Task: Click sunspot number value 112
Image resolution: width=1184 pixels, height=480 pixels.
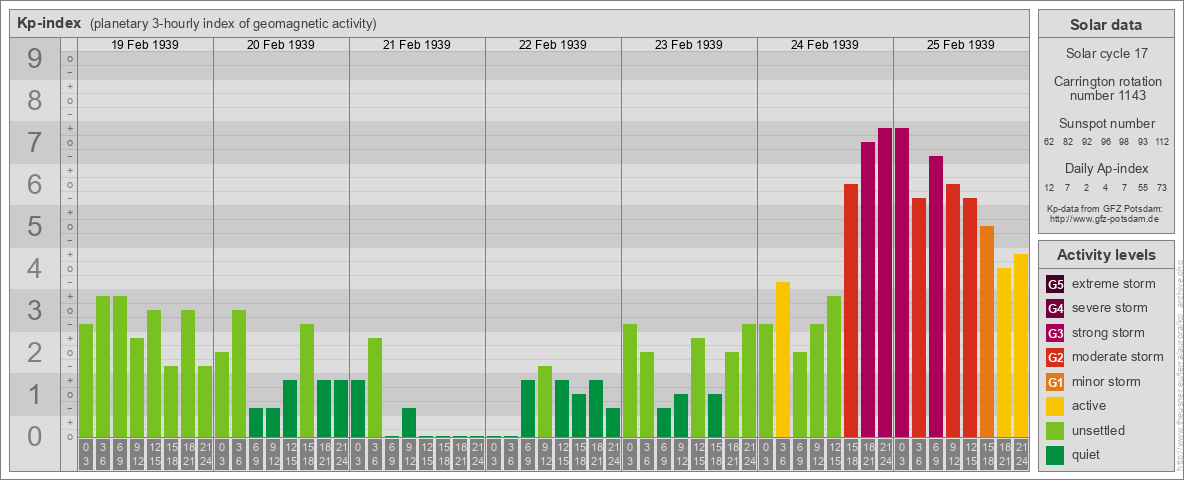Action: tap(1162, 142)
